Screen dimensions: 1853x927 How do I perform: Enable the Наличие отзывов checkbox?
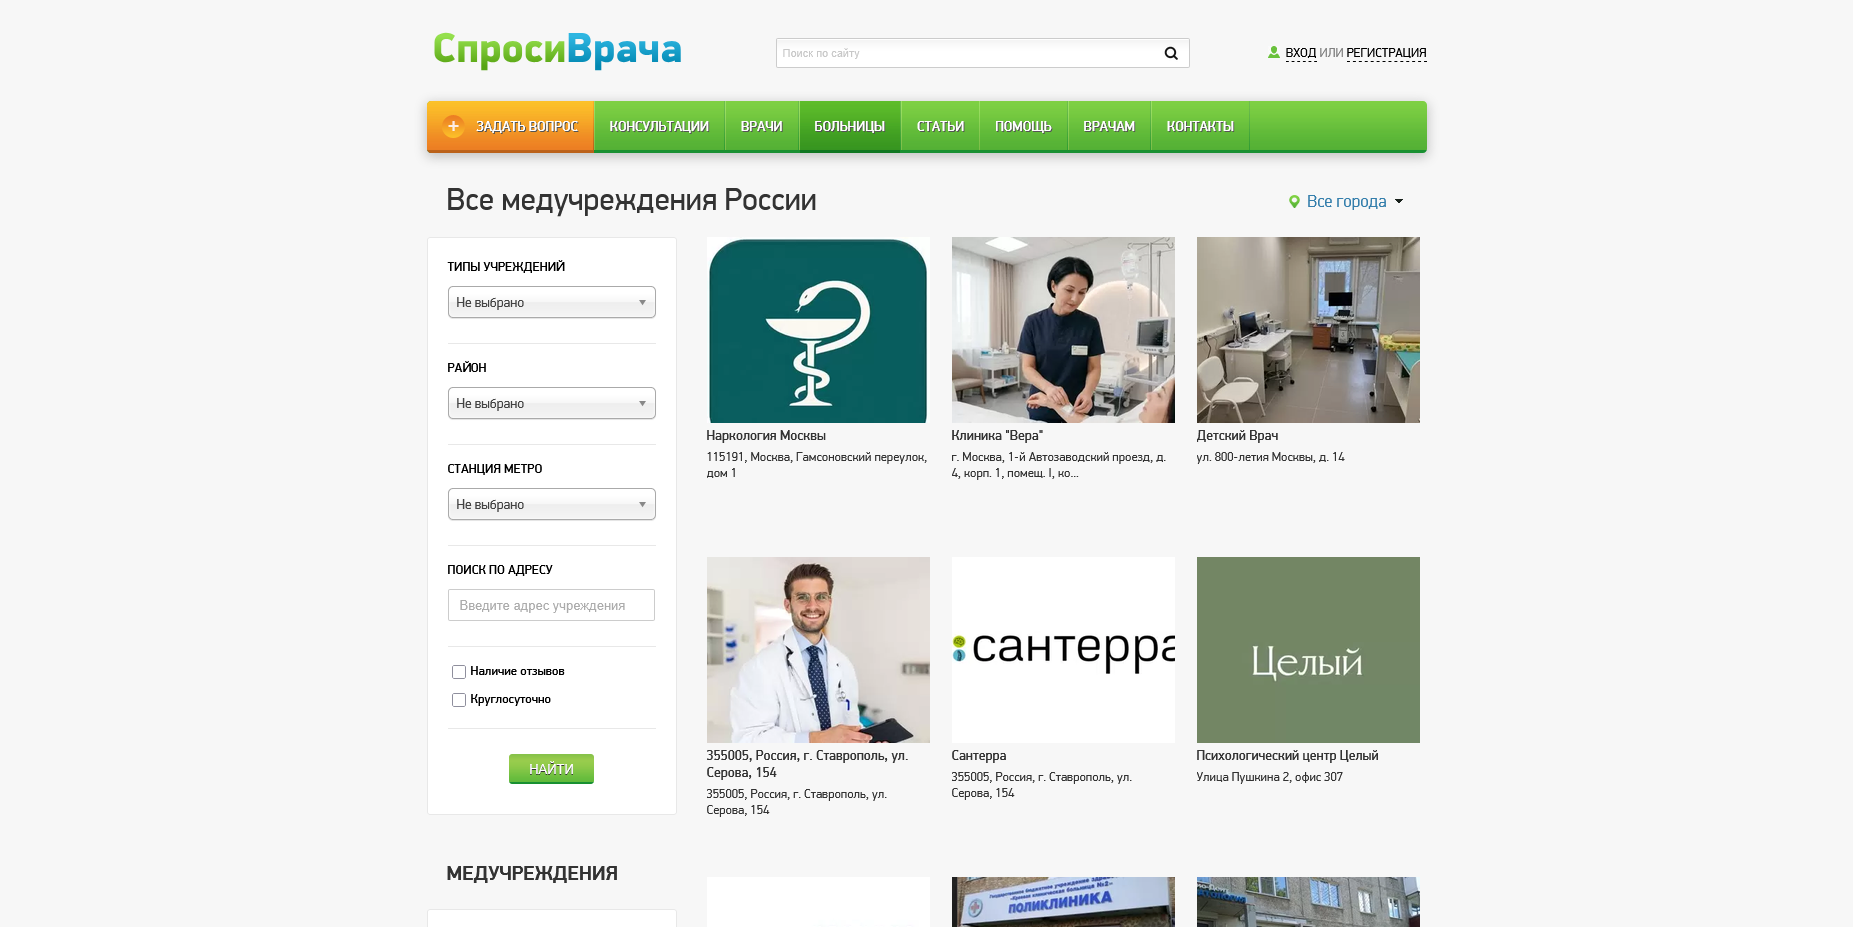(459, 672)
